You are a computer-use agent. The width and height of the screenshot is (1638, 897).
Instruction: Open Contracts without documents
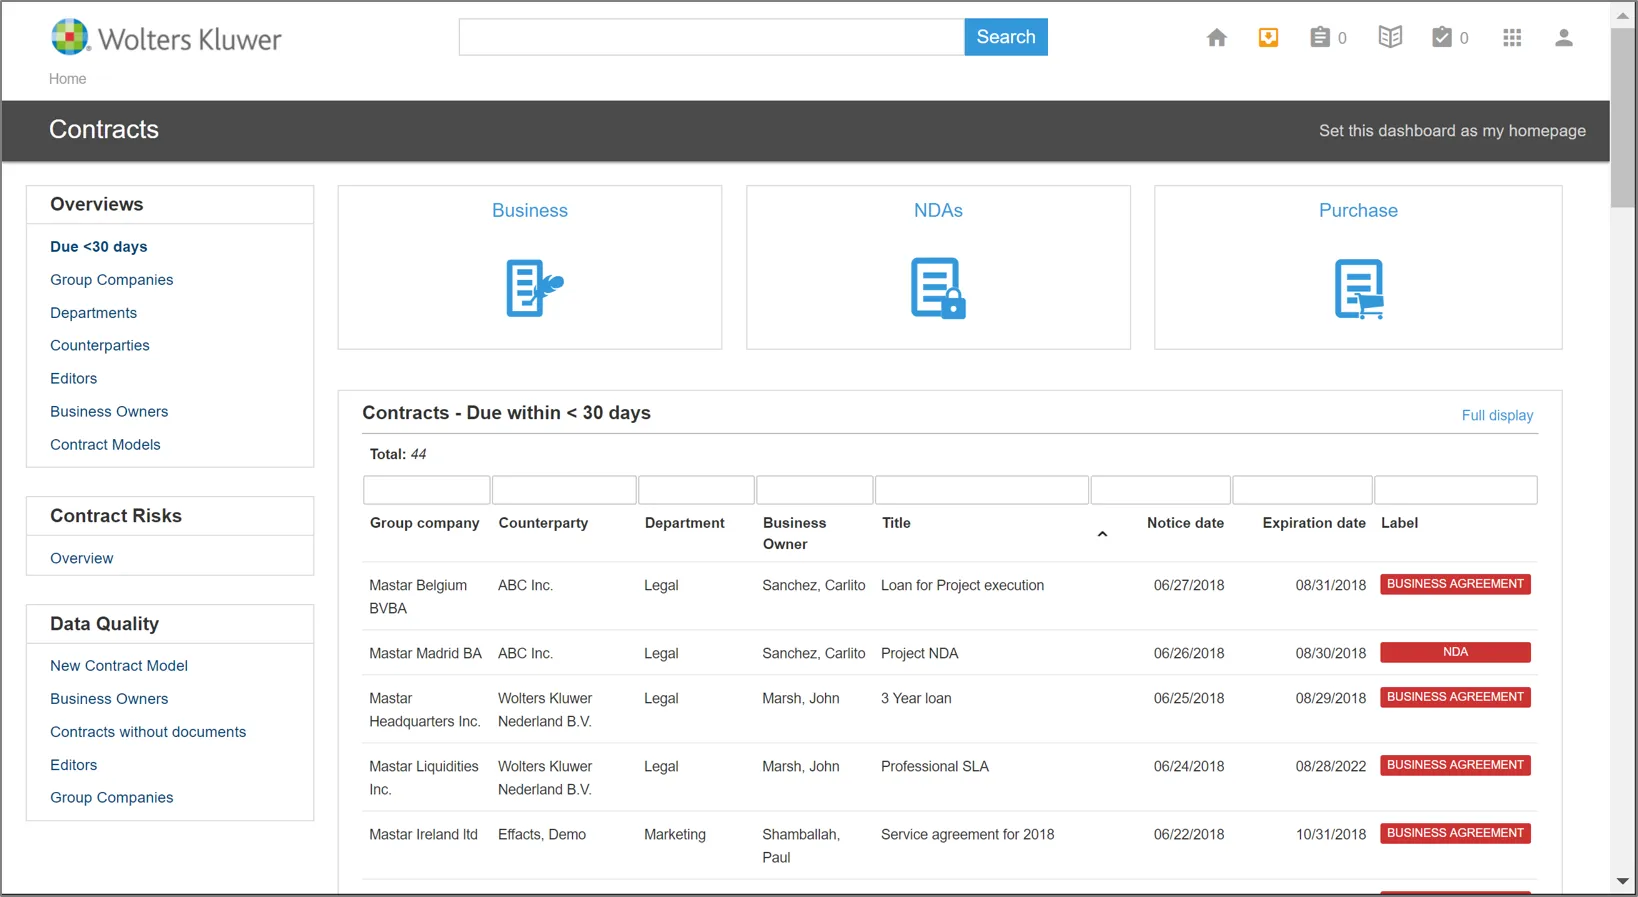coord(148,732)
